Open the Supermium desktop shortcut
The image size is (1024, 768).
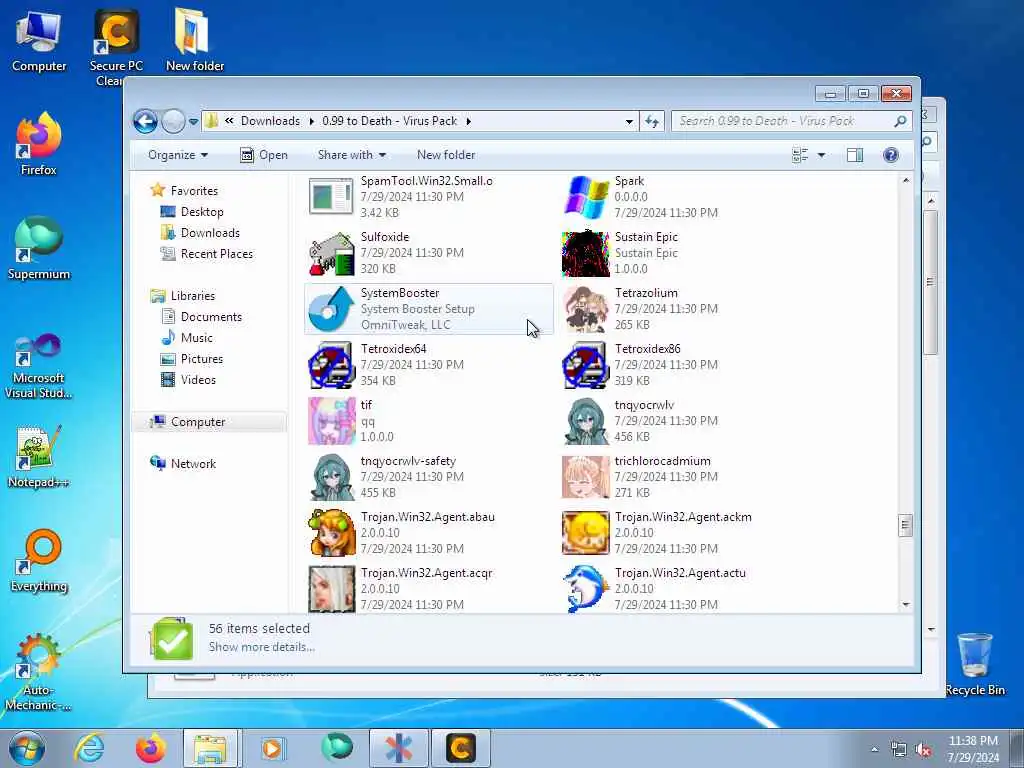[x=39, y=248]
